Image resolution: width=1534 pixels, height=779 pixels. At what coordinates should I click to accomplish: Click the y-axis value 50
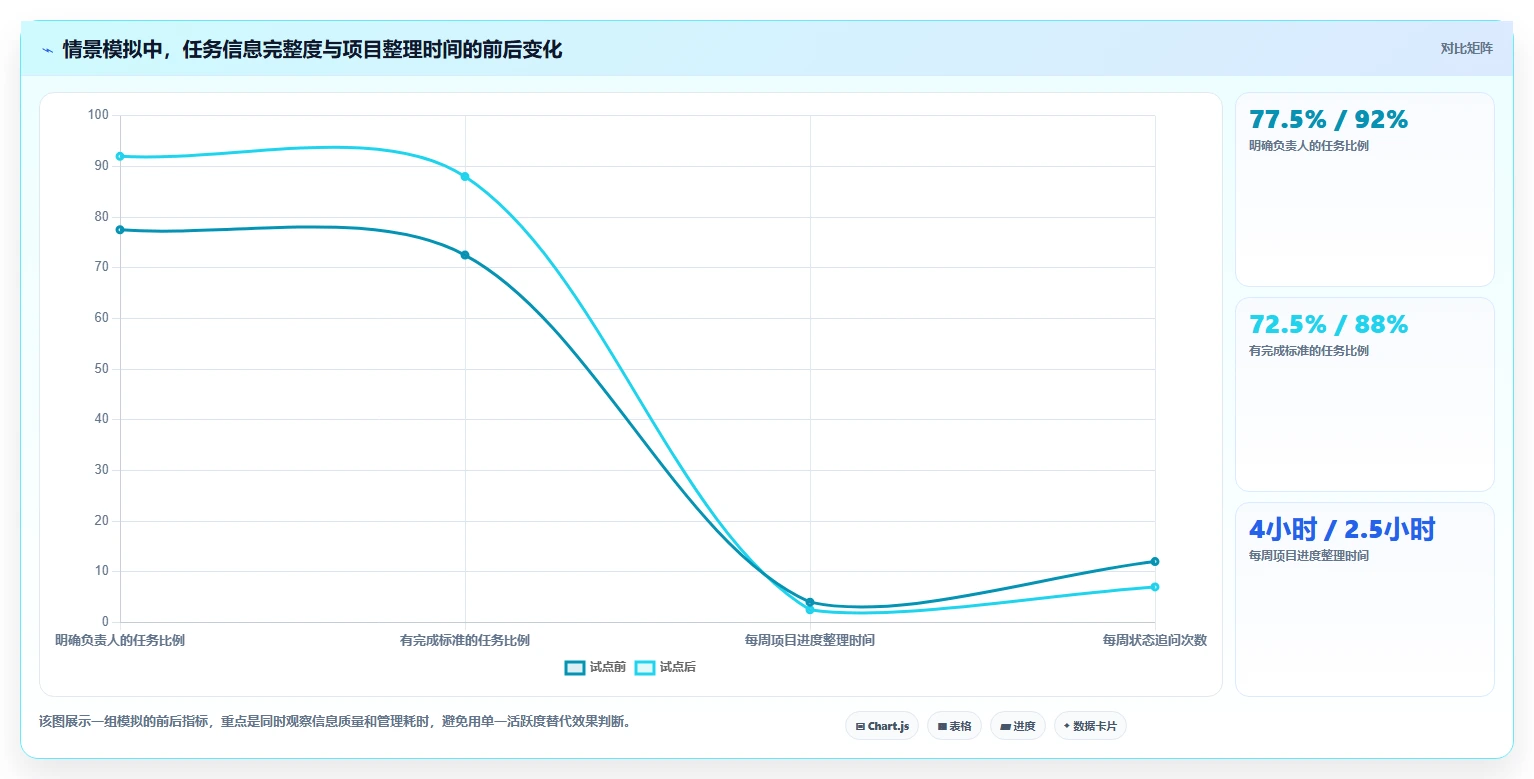tap(101, 369)
